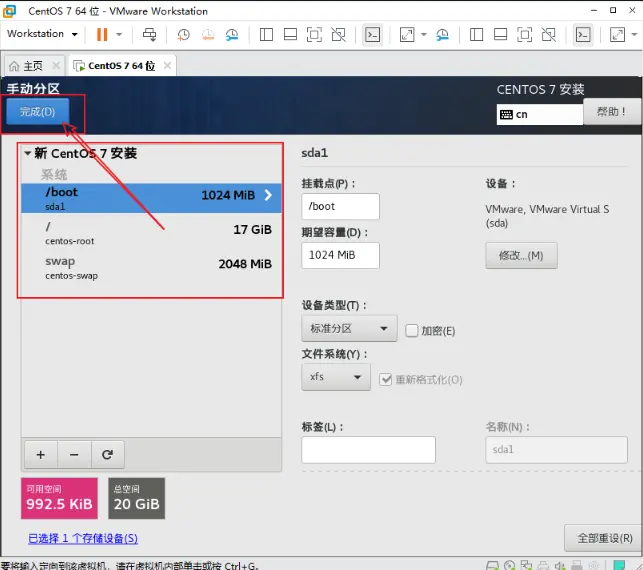Click the 完成(D) done button
643x570 pixels.
click(38, 112)
